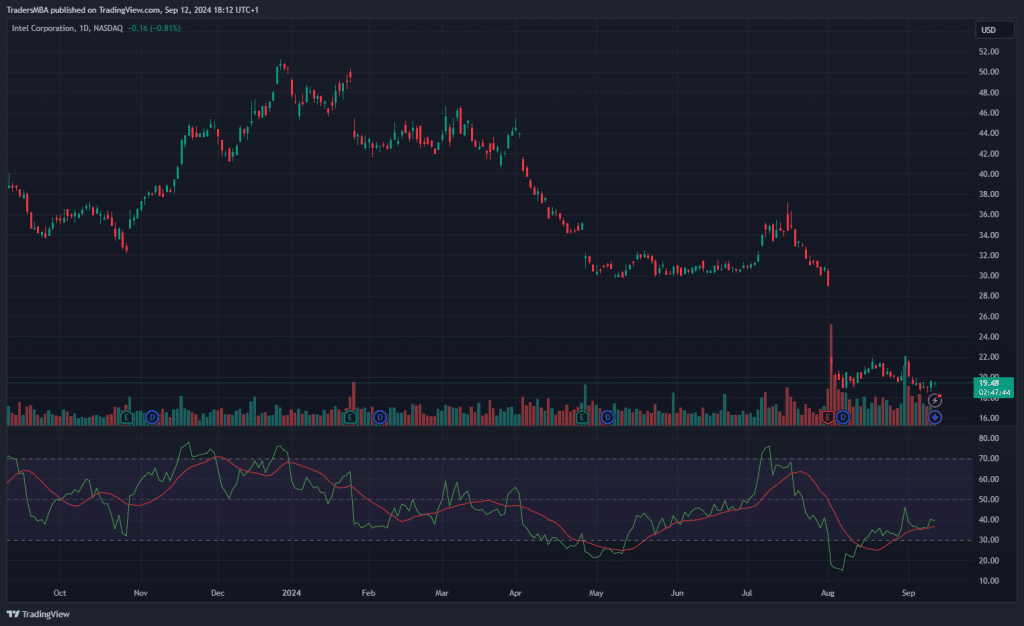Select the dividend marker in May 2024
Screen dimensions: 1024x626
[606, 416]
